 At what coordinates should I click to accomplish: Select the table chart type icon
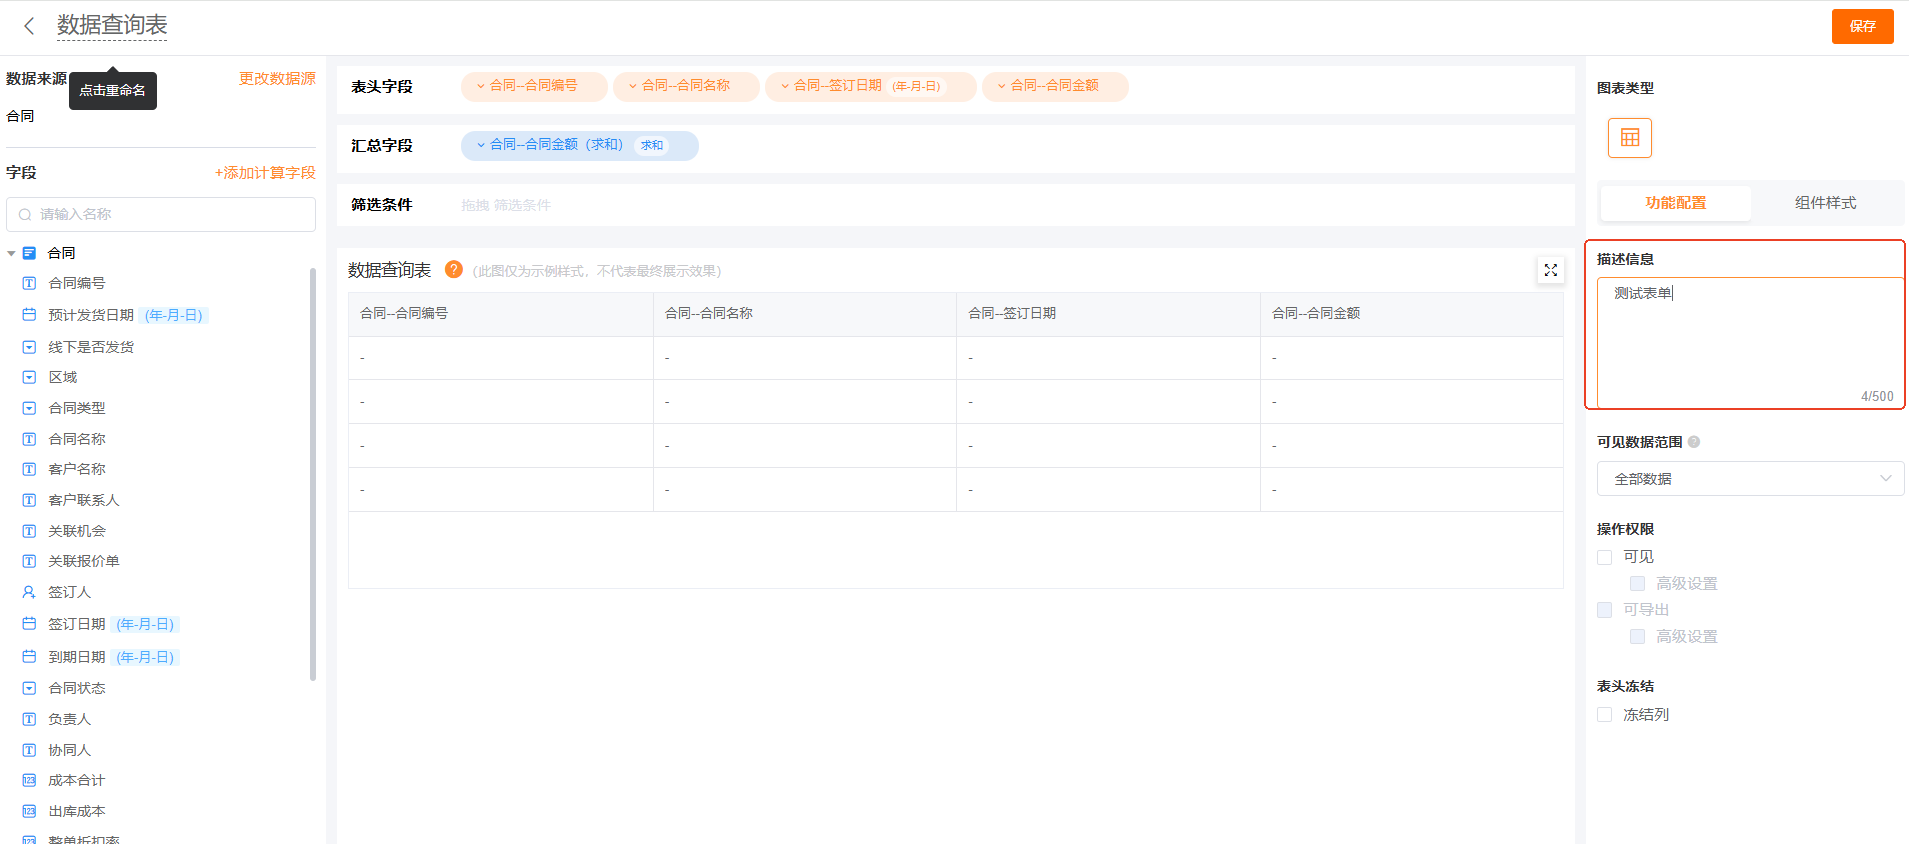pos(1629,138)
